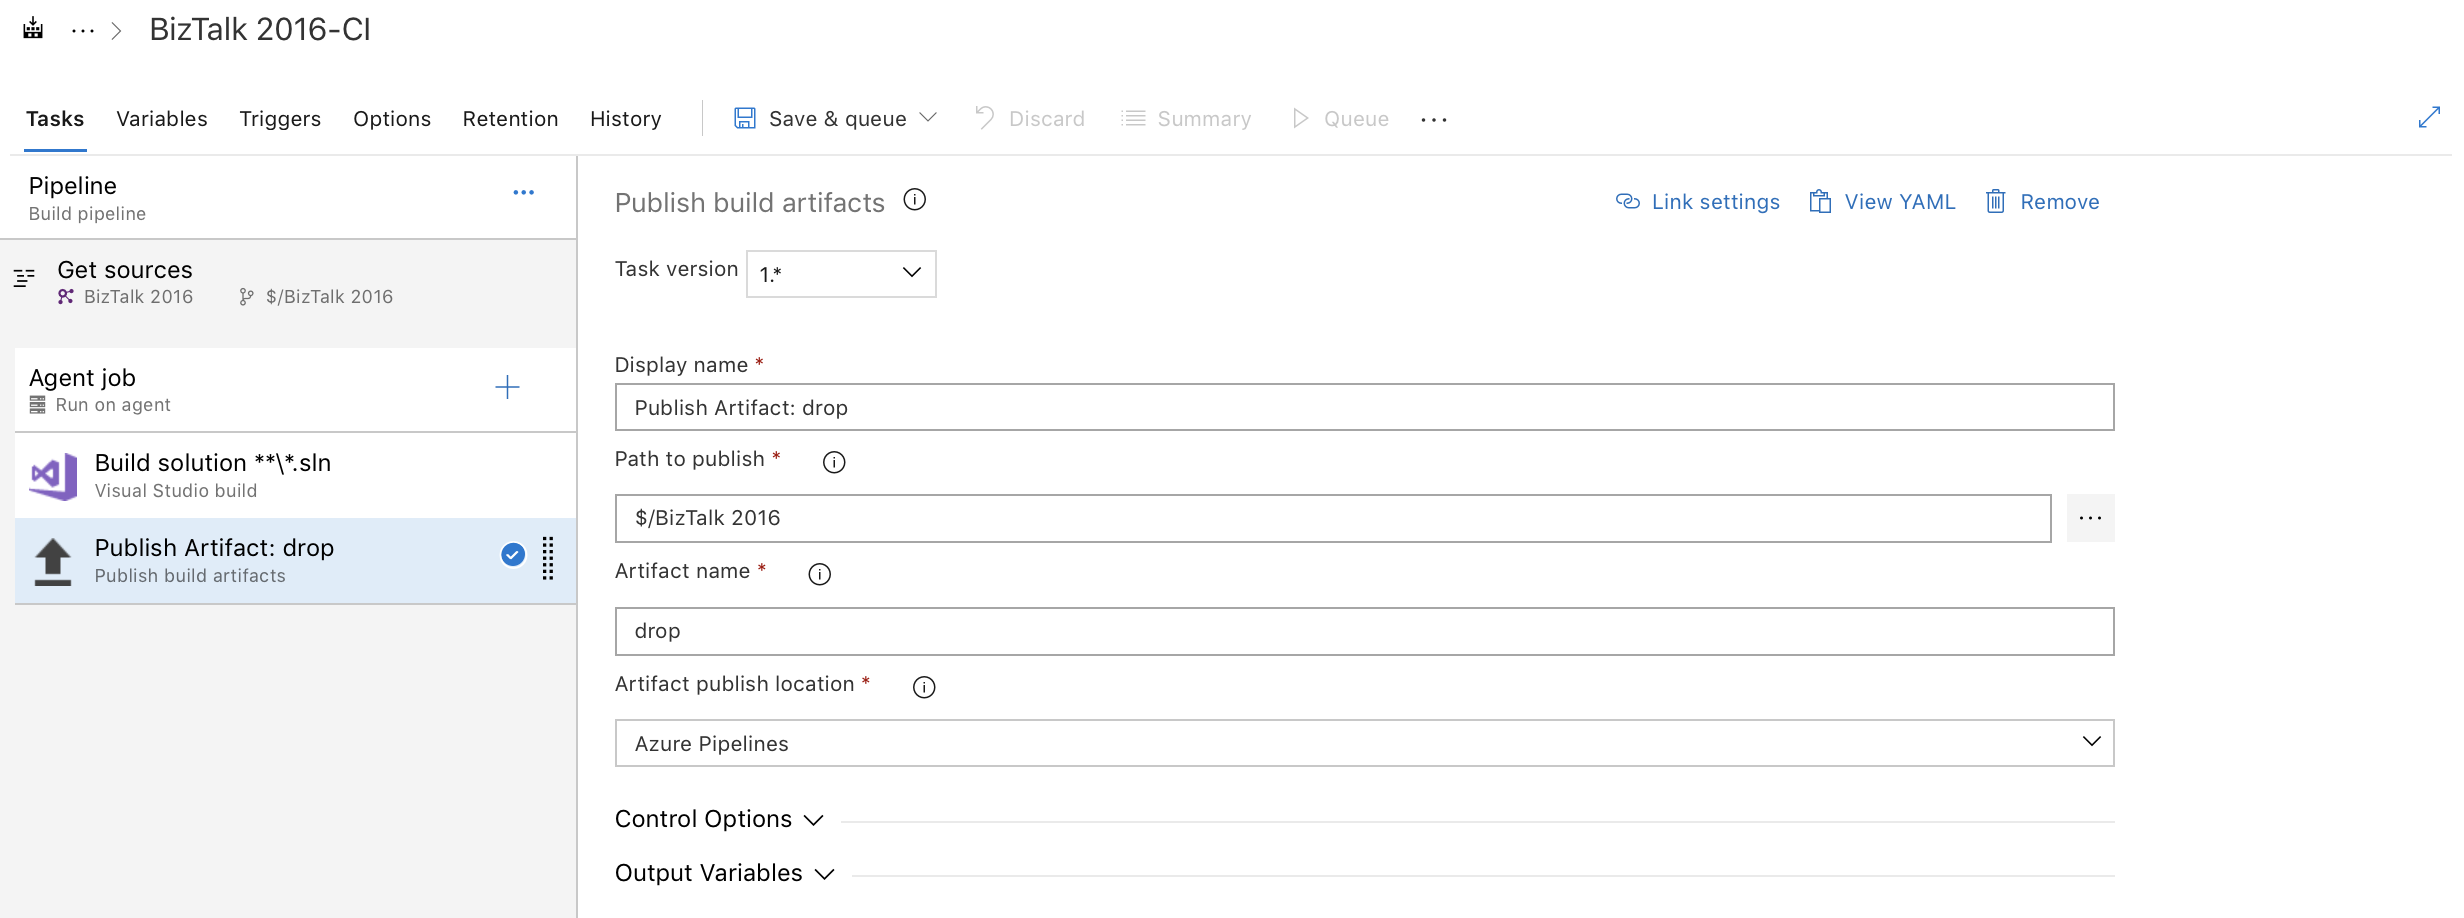Show Artifact publish location info tooltip
This screenshot has width=2464, height=918.
(x=924, y=687)
